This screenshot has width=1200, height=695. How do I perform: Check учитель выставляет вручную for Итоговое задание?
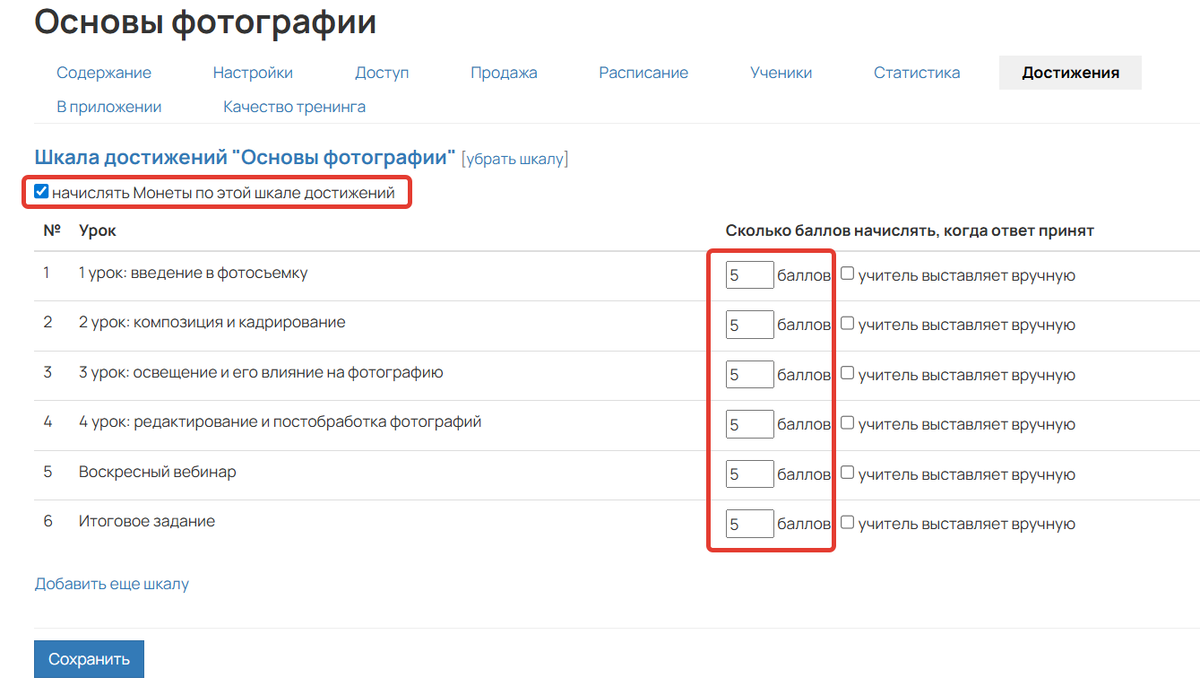(x=845, y=523)
